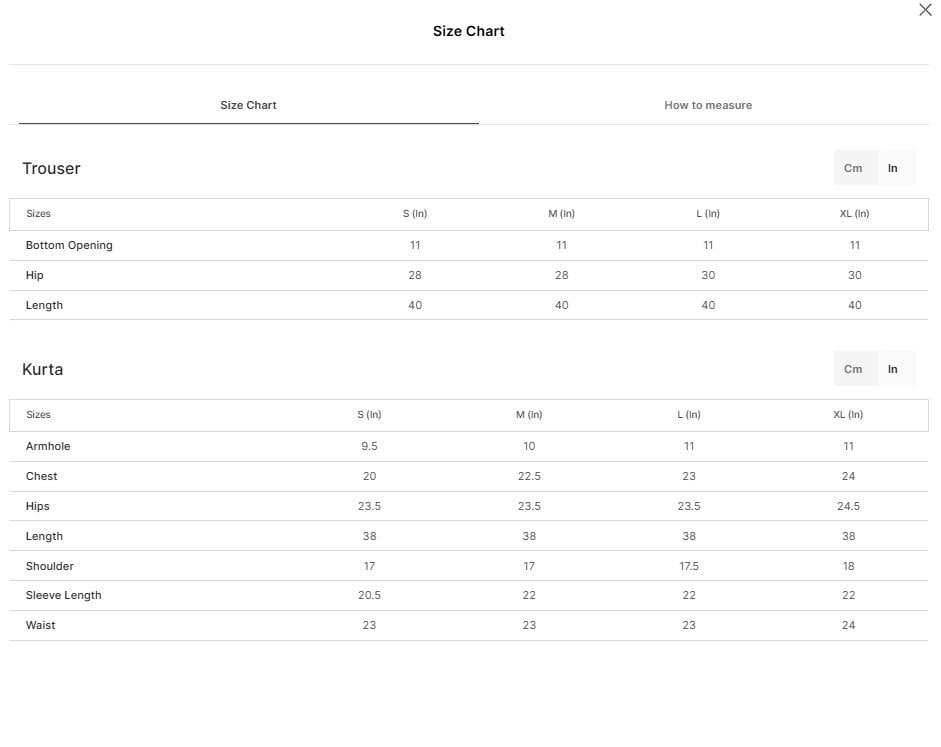Screen dimensions: 941x747
Task: Toggle Trouser measurements to In
Action: (x=892, y=168)
